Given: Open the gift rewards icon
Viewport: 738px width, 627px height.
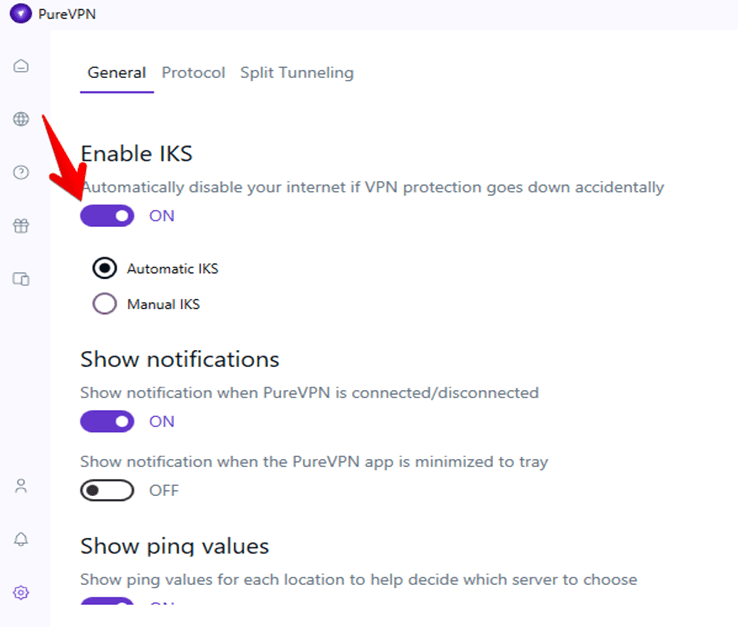Looking at the screenshot, I should coord(21,225).
